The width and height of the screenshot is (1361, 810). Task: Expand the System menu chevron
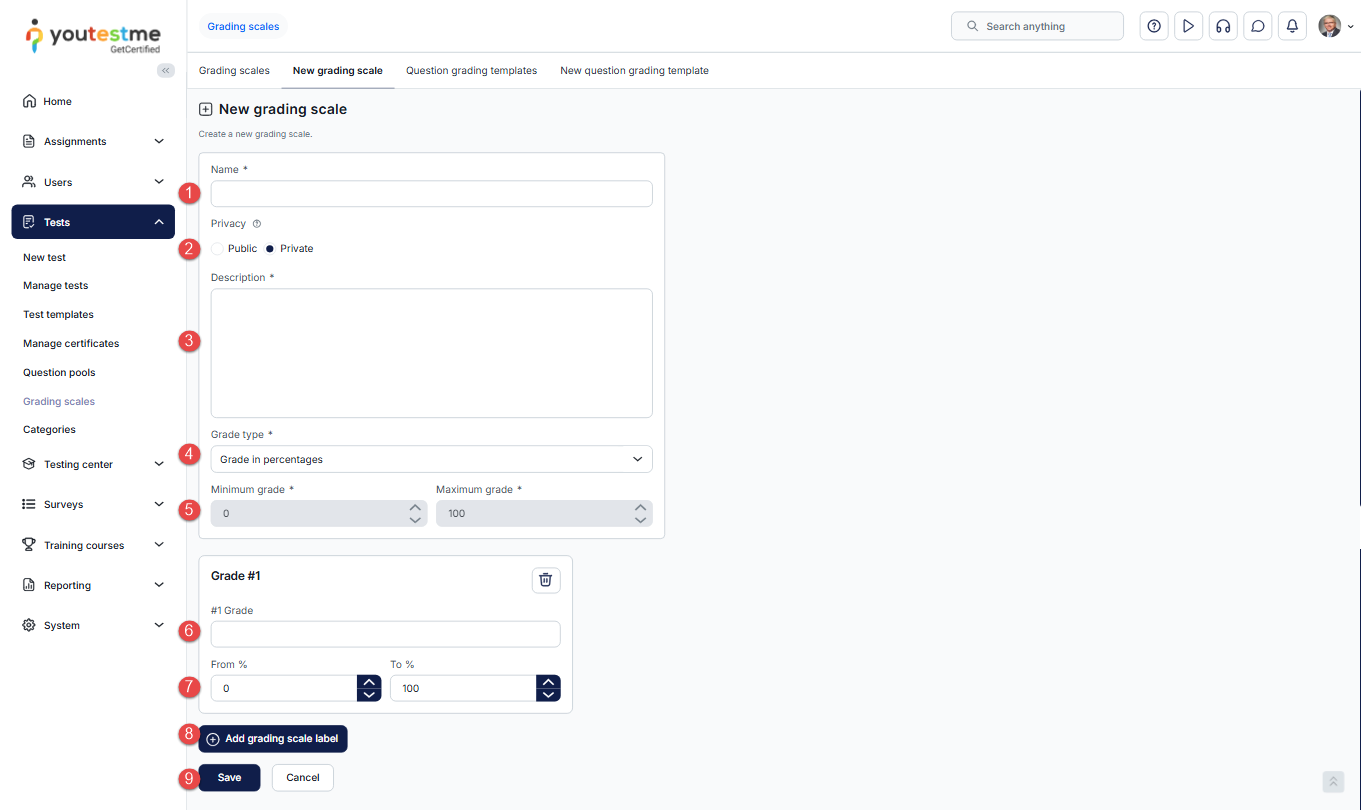point(159,625)
